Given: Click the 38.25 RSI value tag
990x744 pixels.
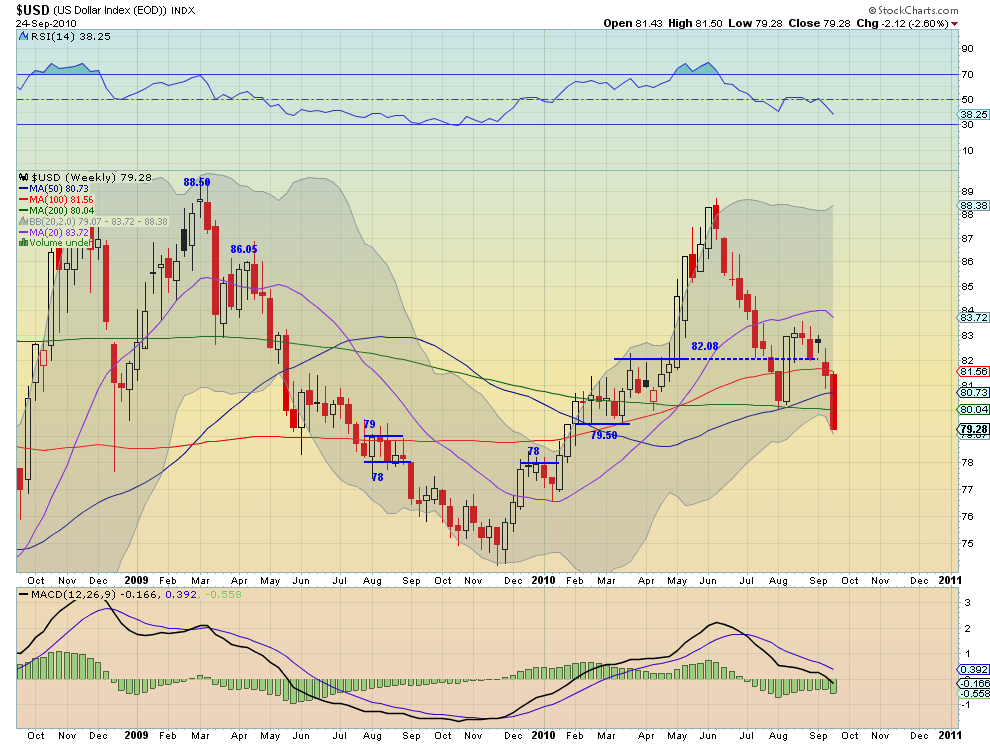Looking at the screenshot, I should pyautogui.click(x=974, y=114).
